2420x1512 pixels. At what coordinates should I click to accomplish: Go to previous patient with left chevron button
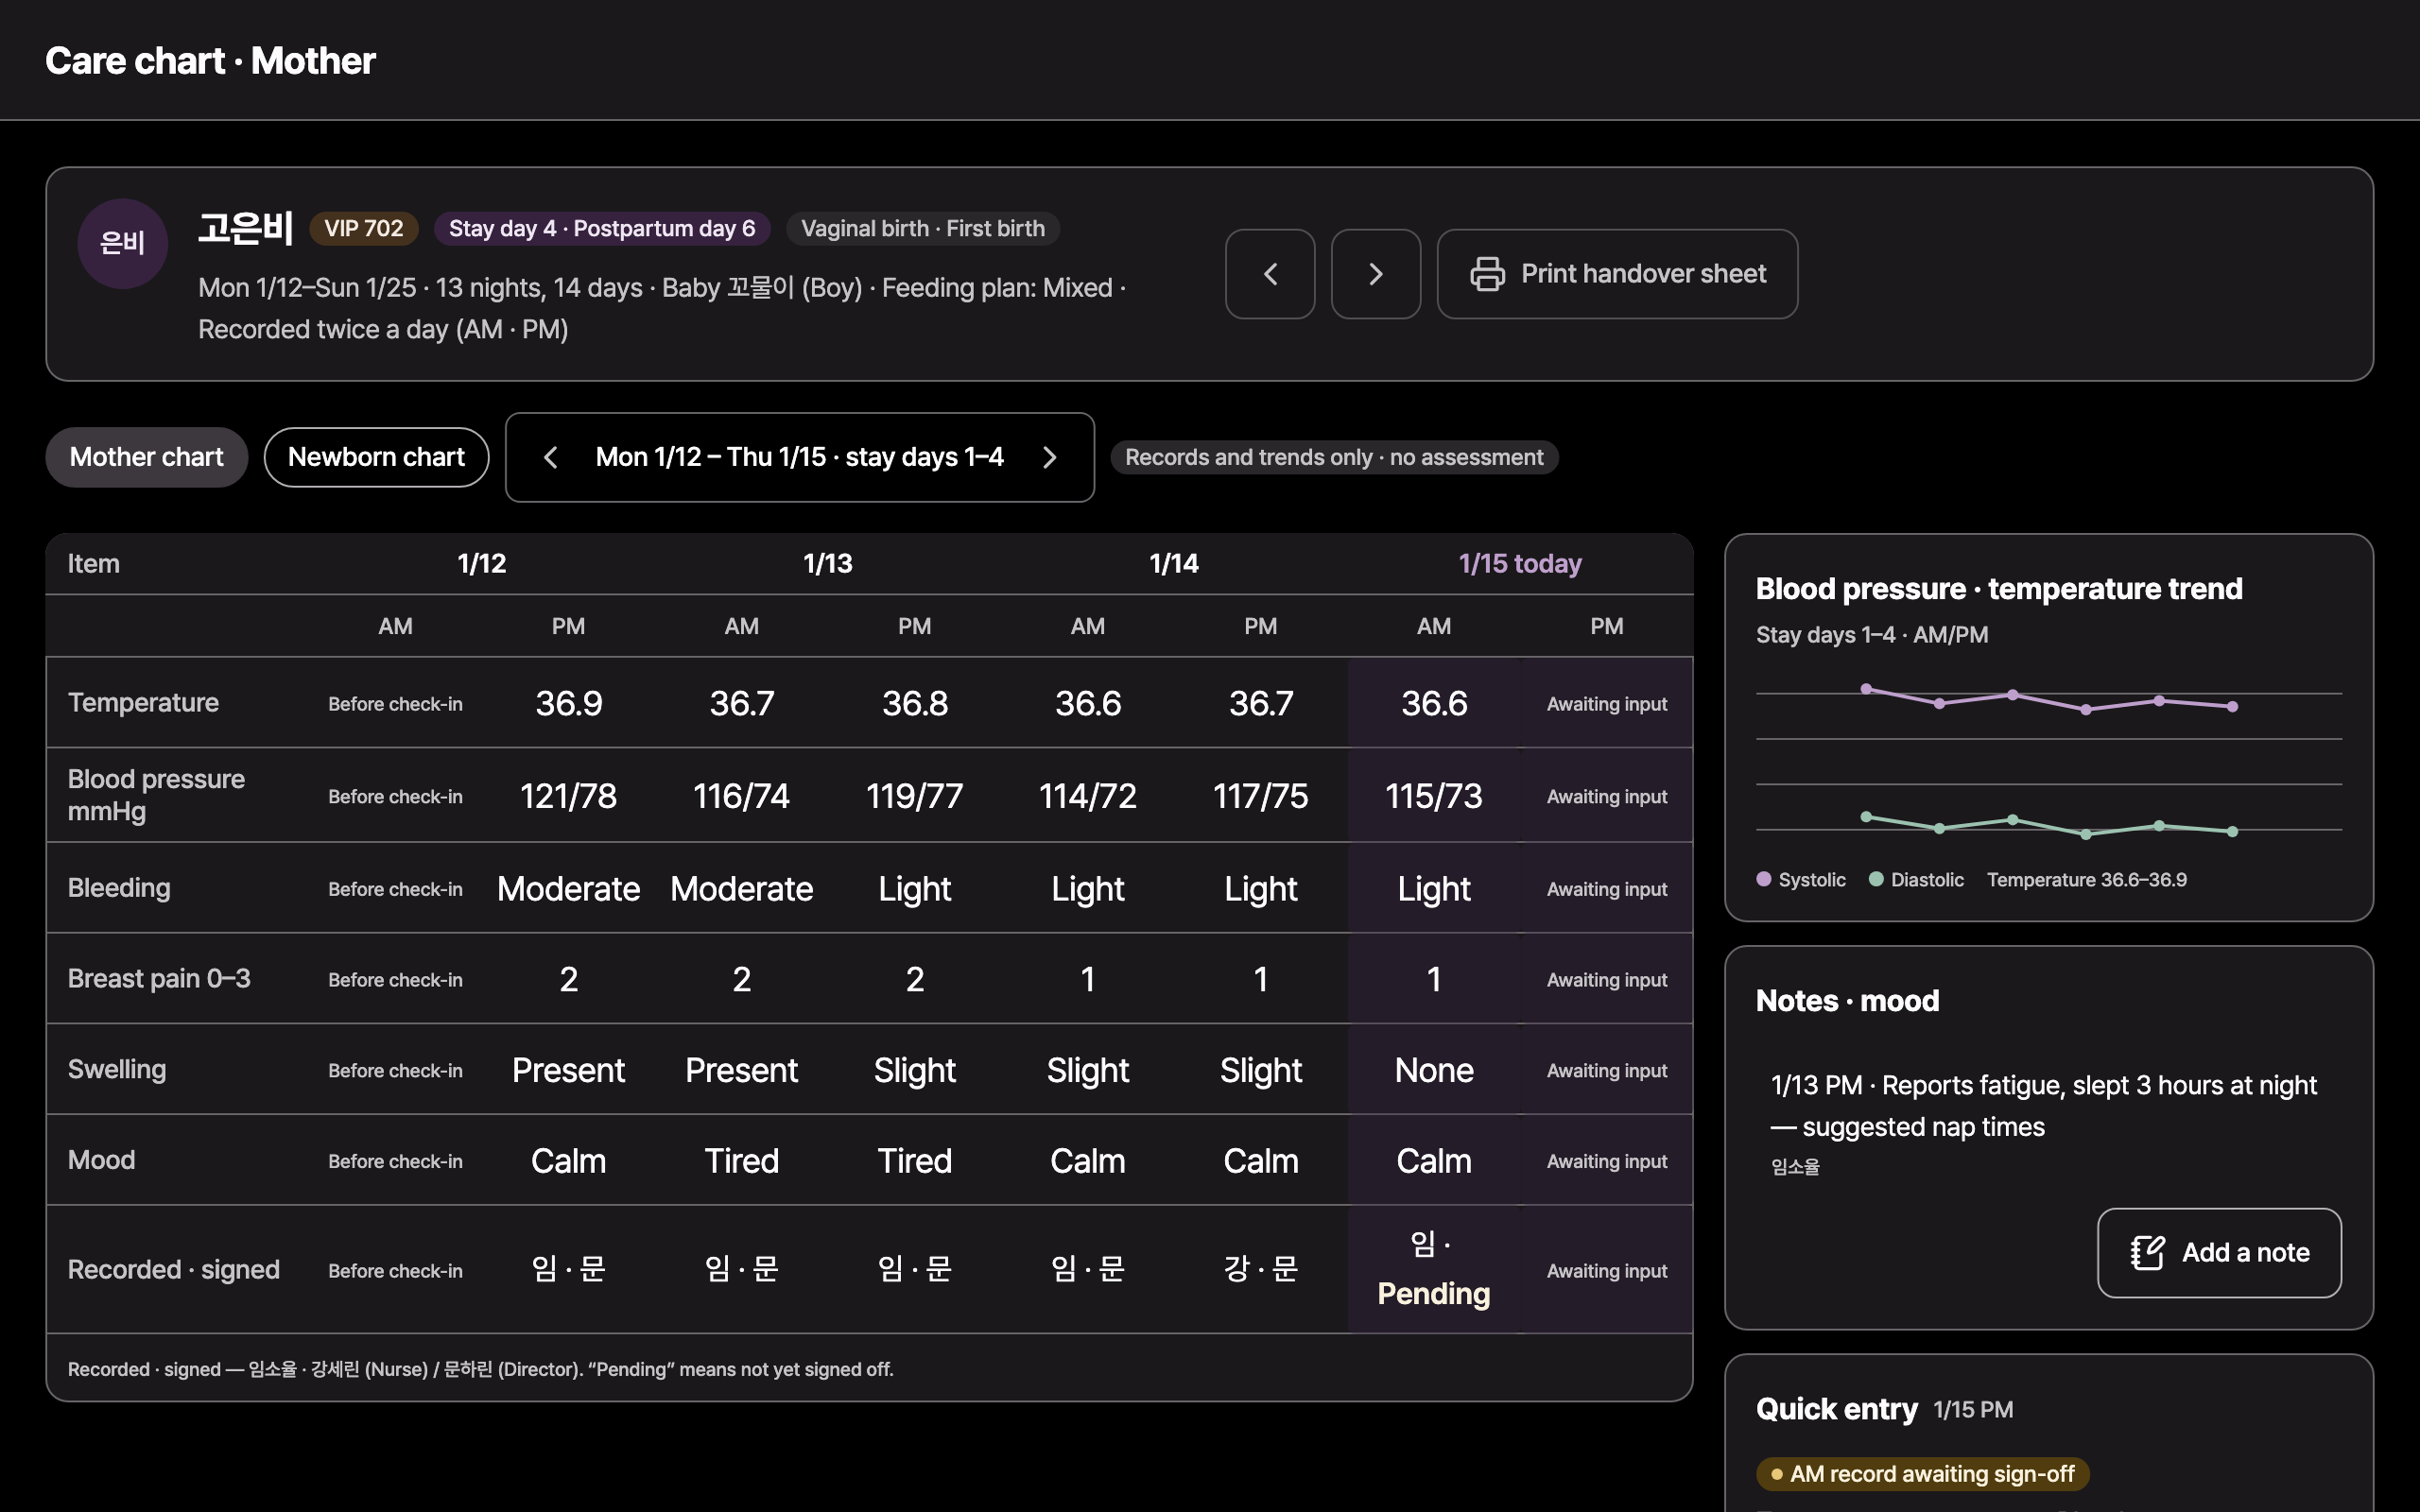pyautogui.click(x=1270, y=274)
